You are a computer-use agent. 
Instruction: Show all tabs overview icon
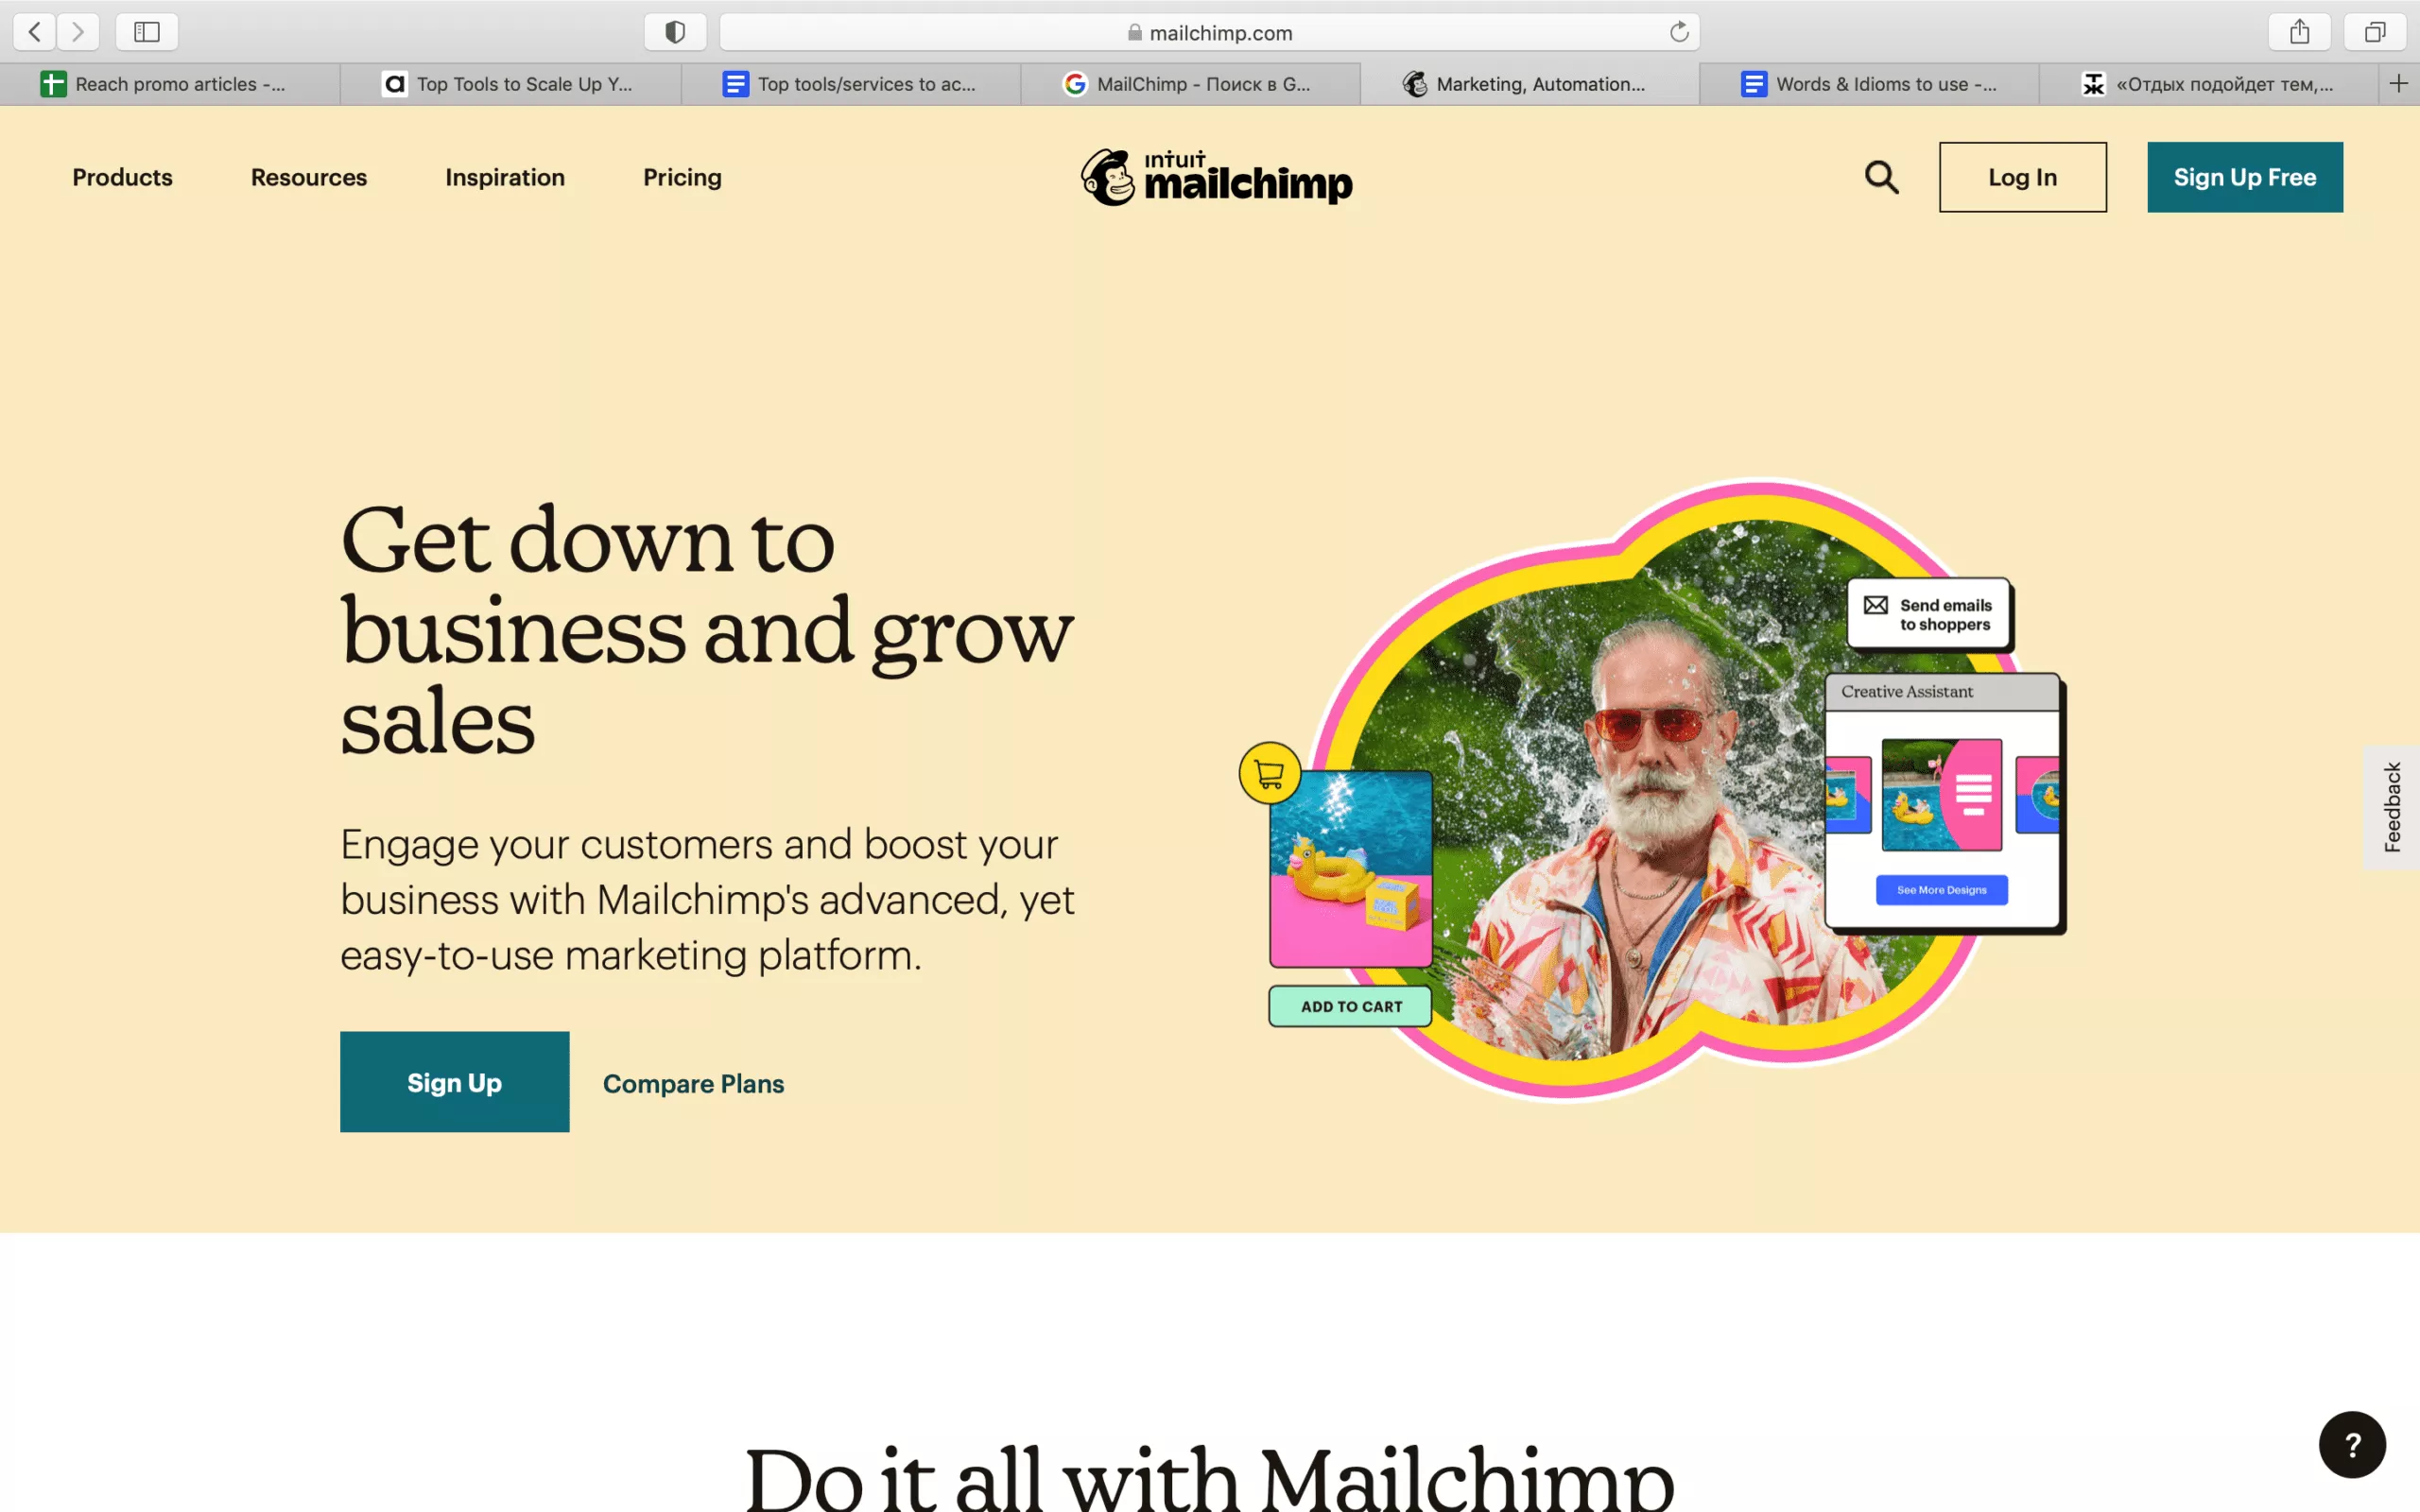[x=2375, y=32]
